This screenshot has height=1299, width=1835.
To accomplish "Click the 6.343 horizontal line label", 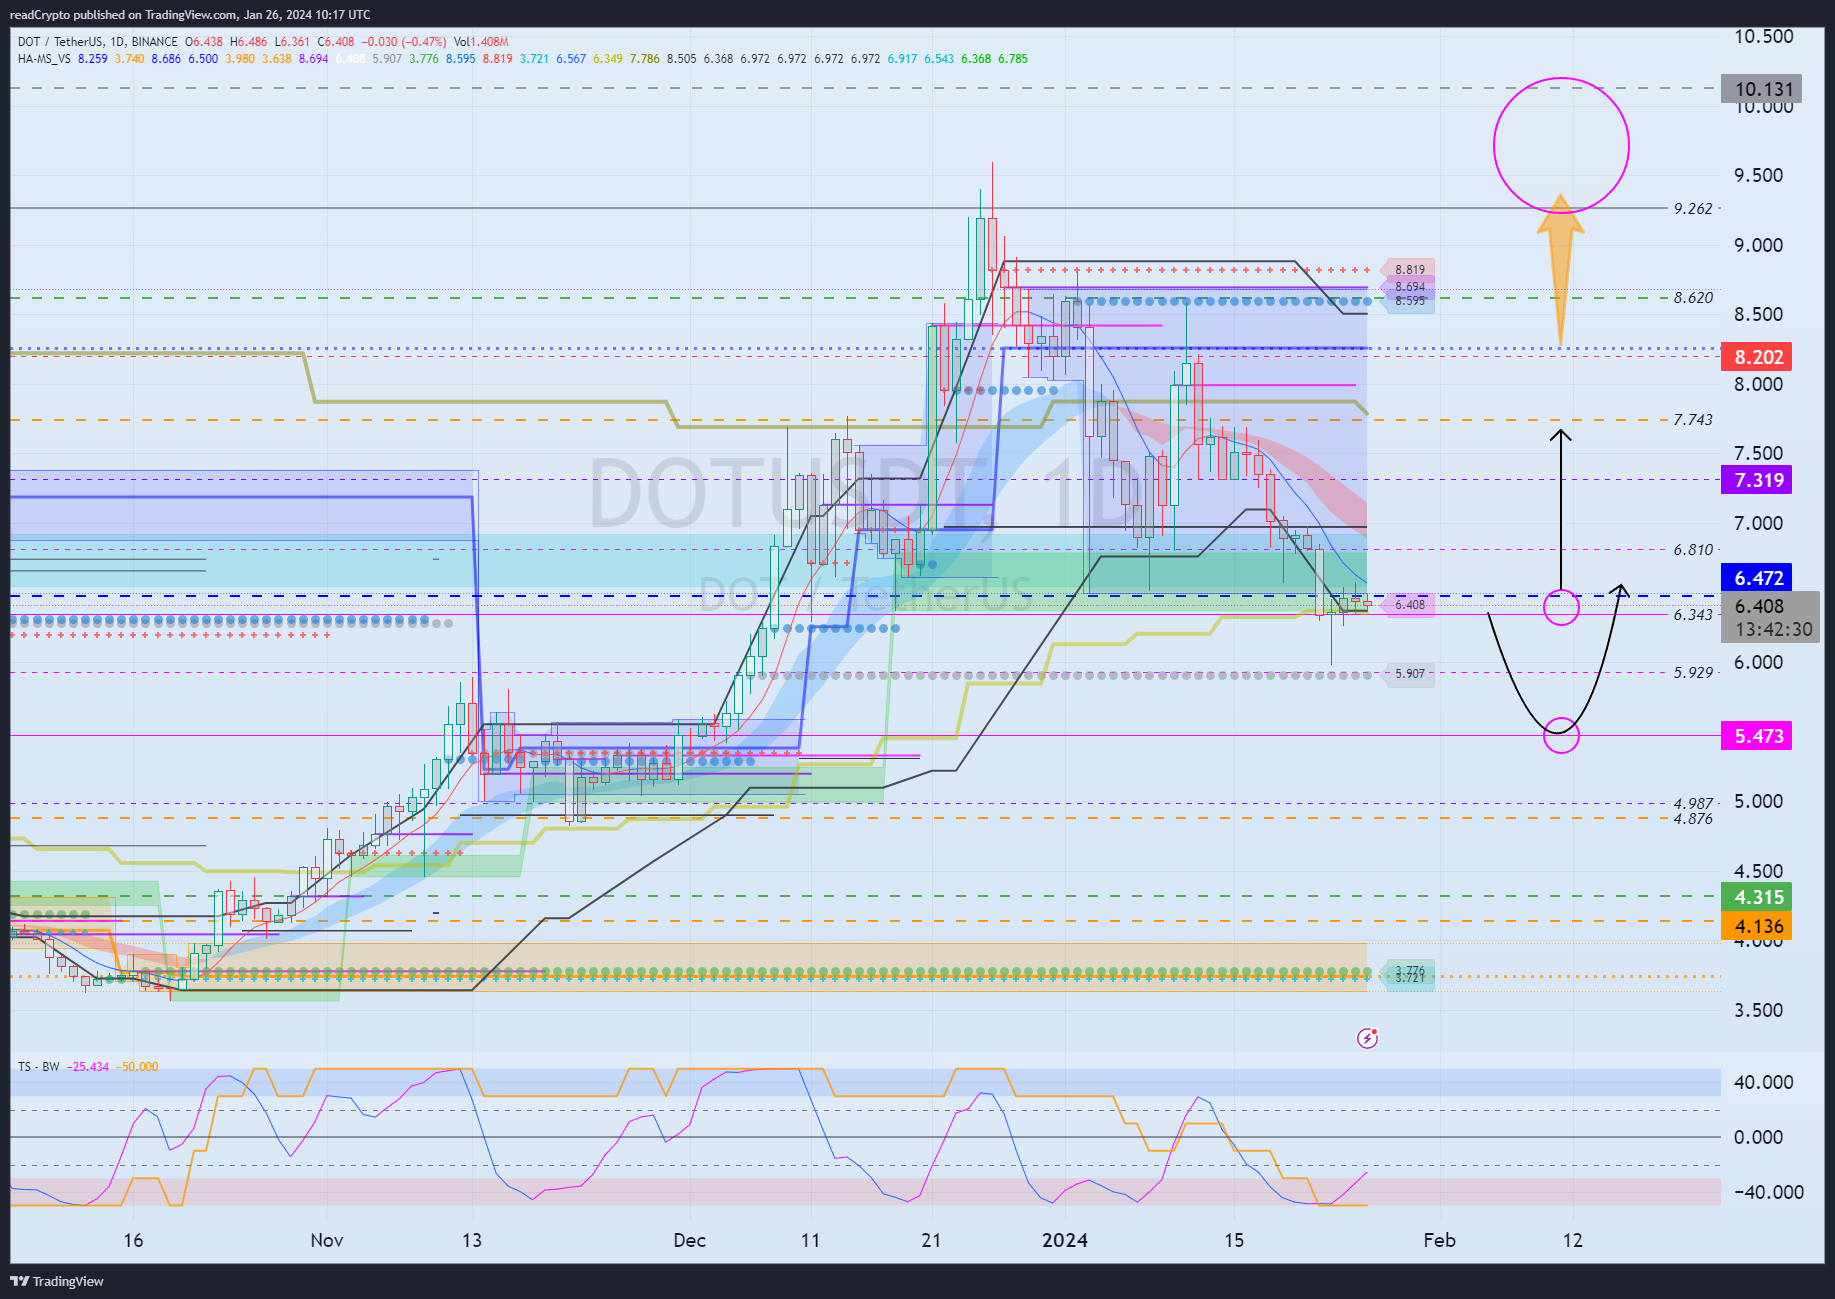I will [x=1693, y=615].
